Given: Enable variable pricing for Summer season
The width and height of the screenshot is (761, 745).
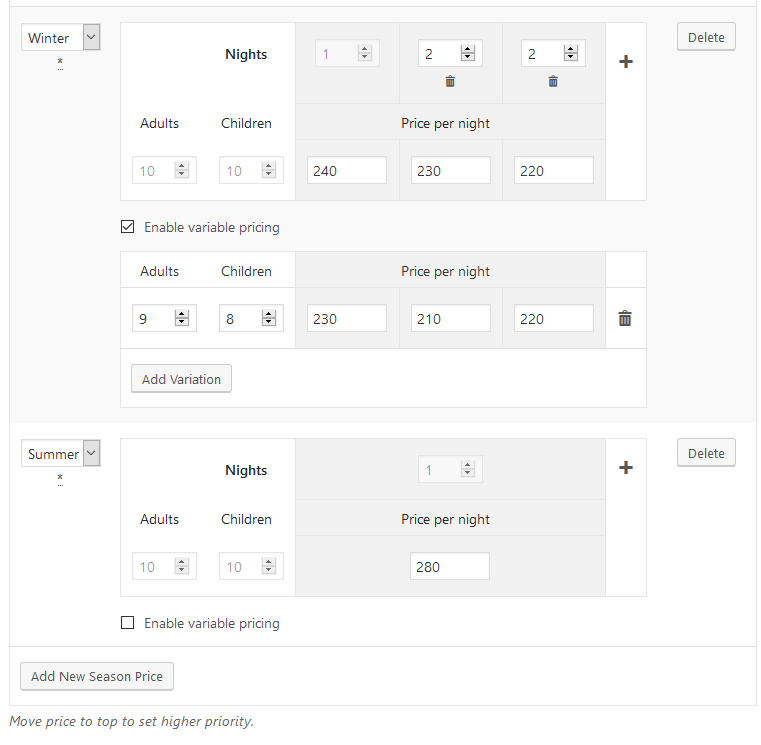Looking at the screenshot, I should [x=127, y=623].
